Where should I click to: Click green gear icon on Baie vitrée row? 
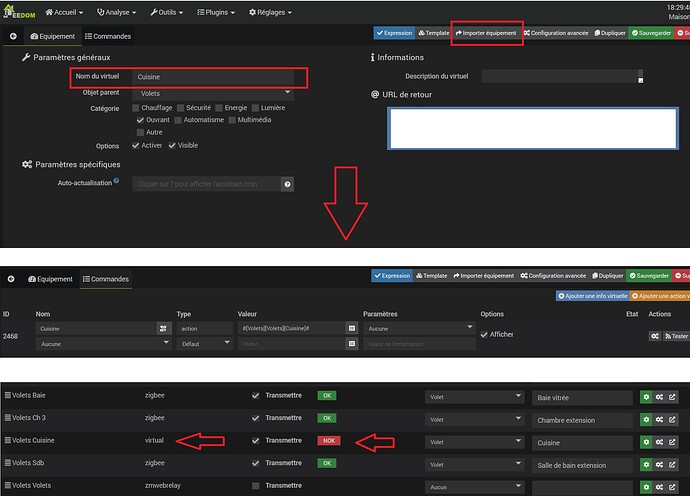click(x=646, y=397)
